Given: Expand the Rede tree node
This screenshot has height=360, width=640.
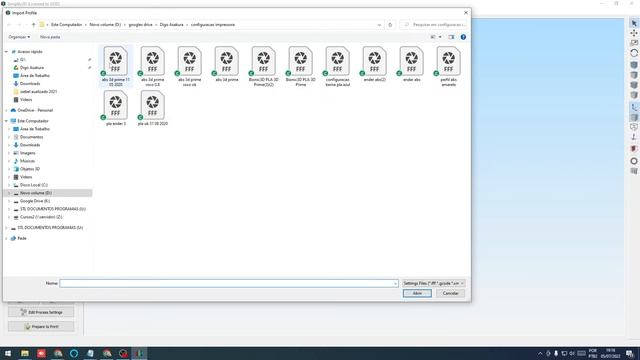Looking at the screenshot, I should [6, 238].
